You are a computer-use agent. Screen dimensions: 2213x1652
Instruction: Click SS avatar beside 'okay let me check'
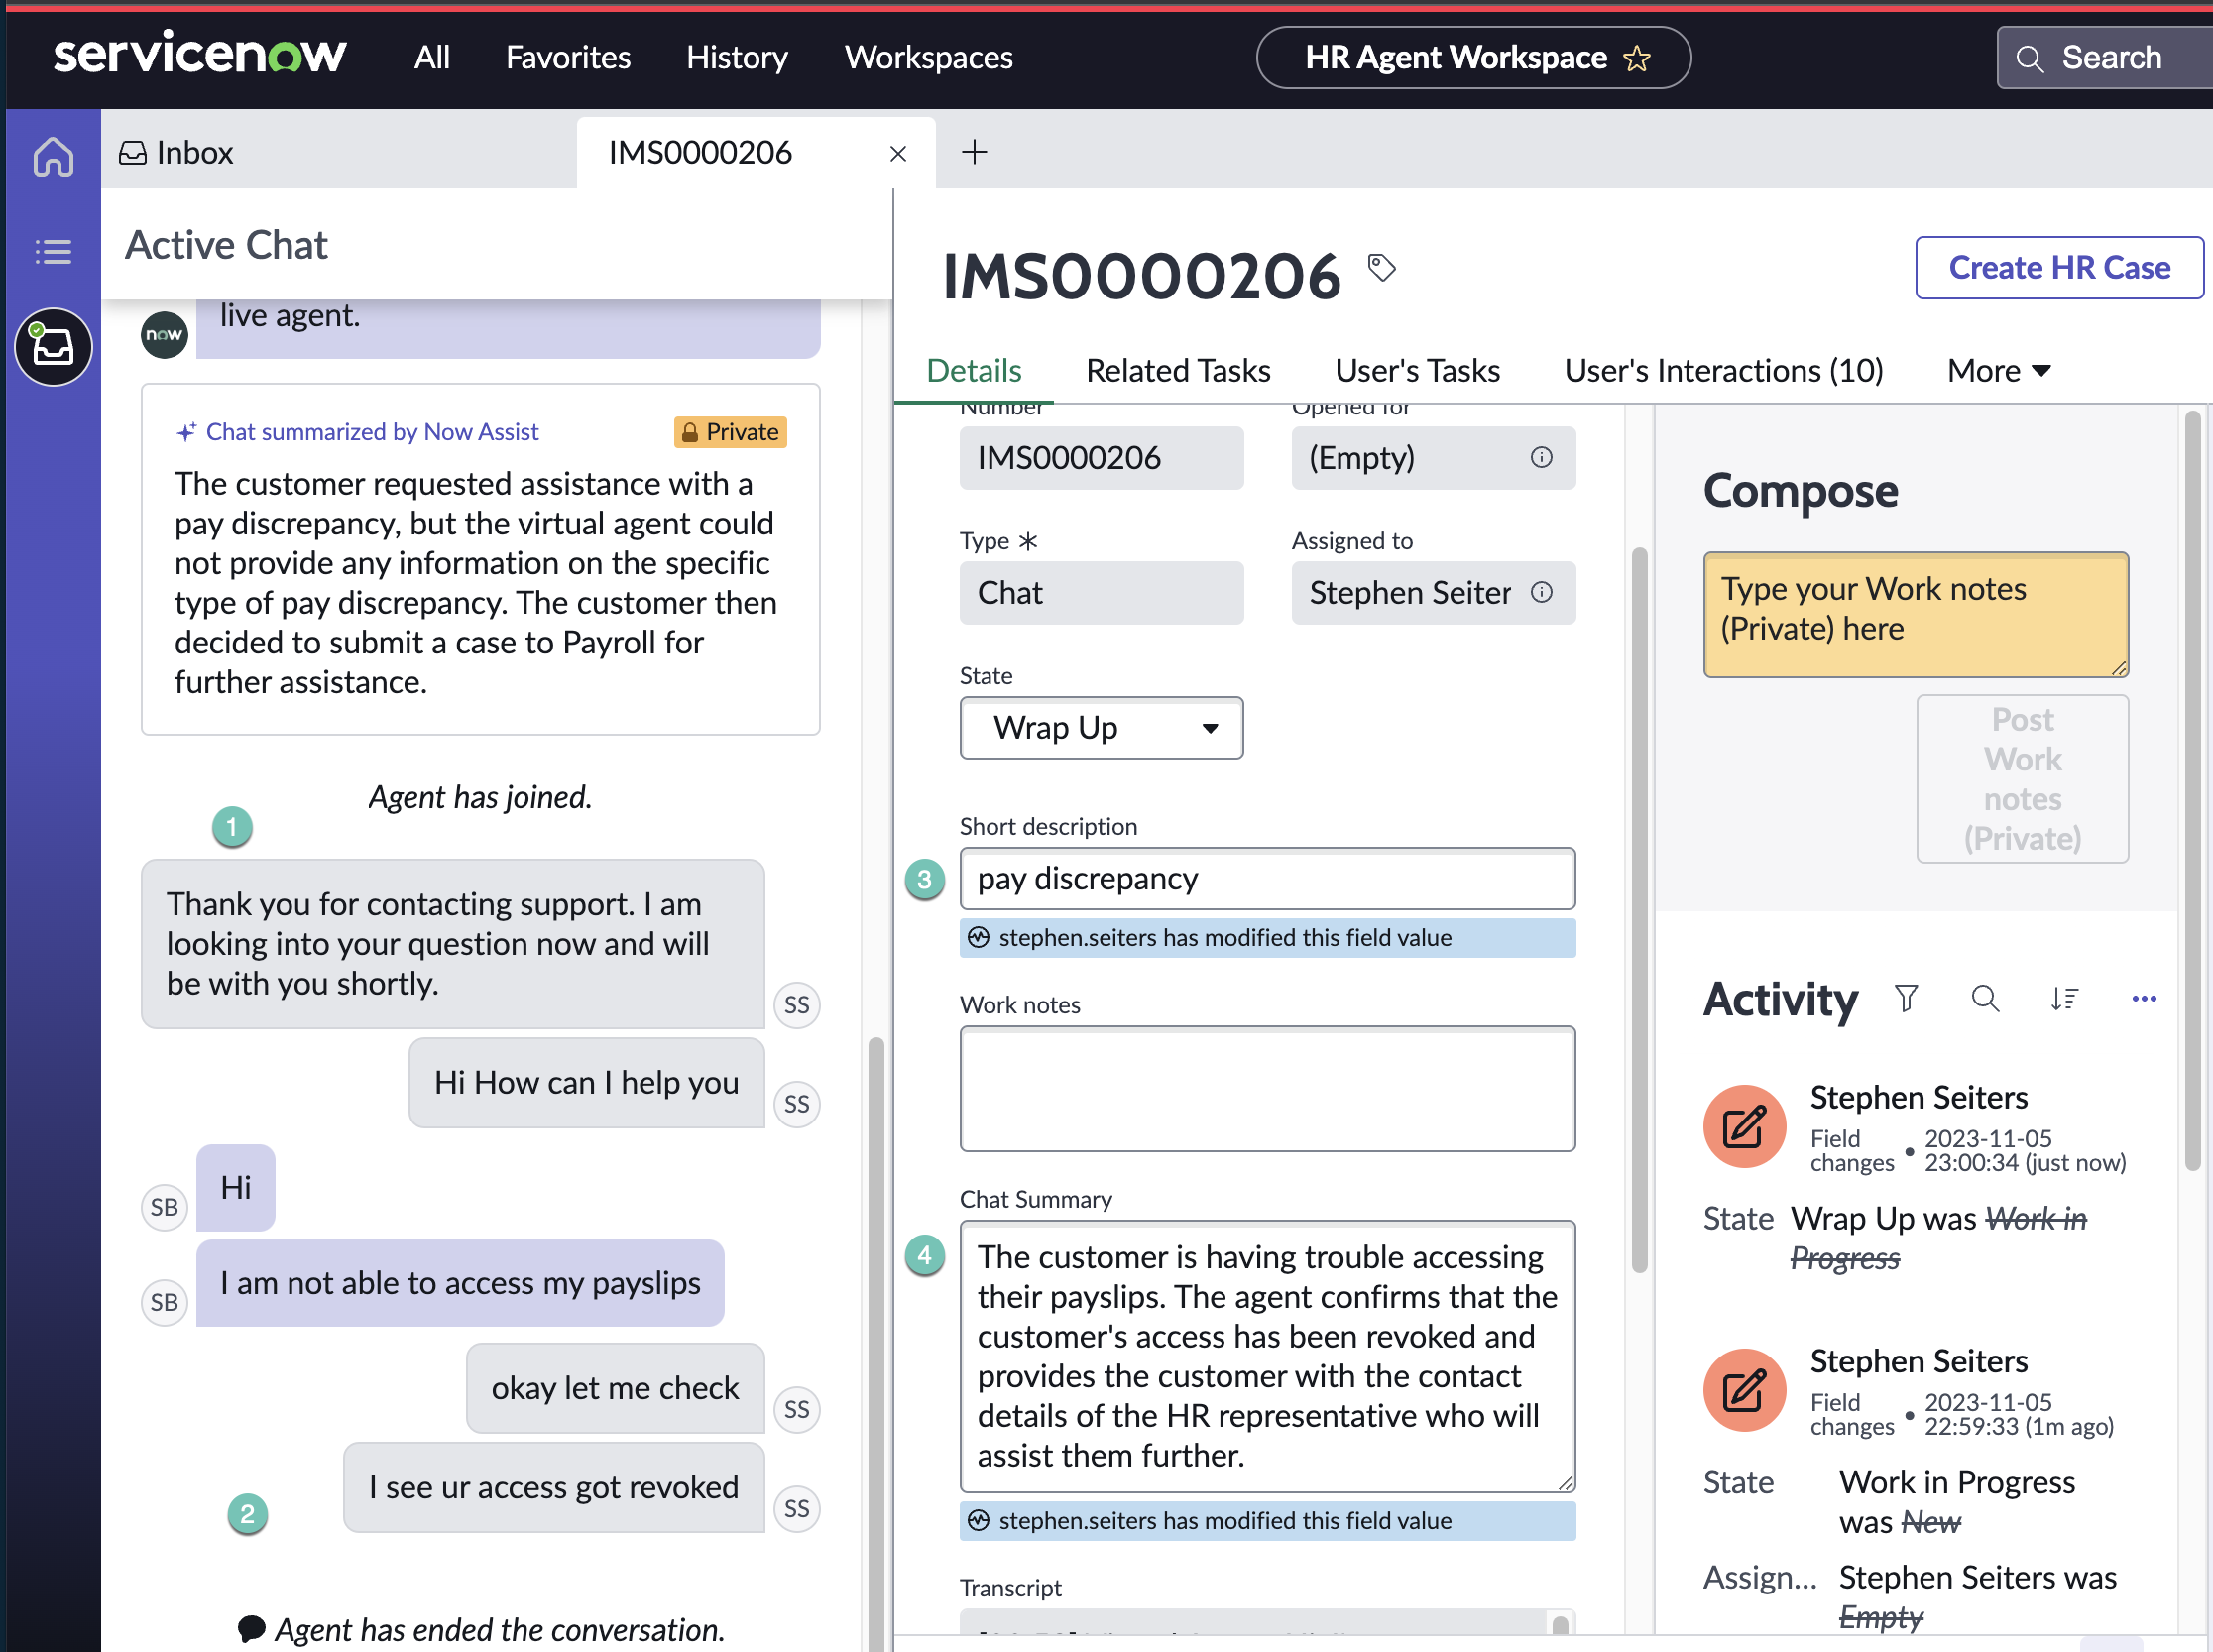click(x=796, y=1409)
